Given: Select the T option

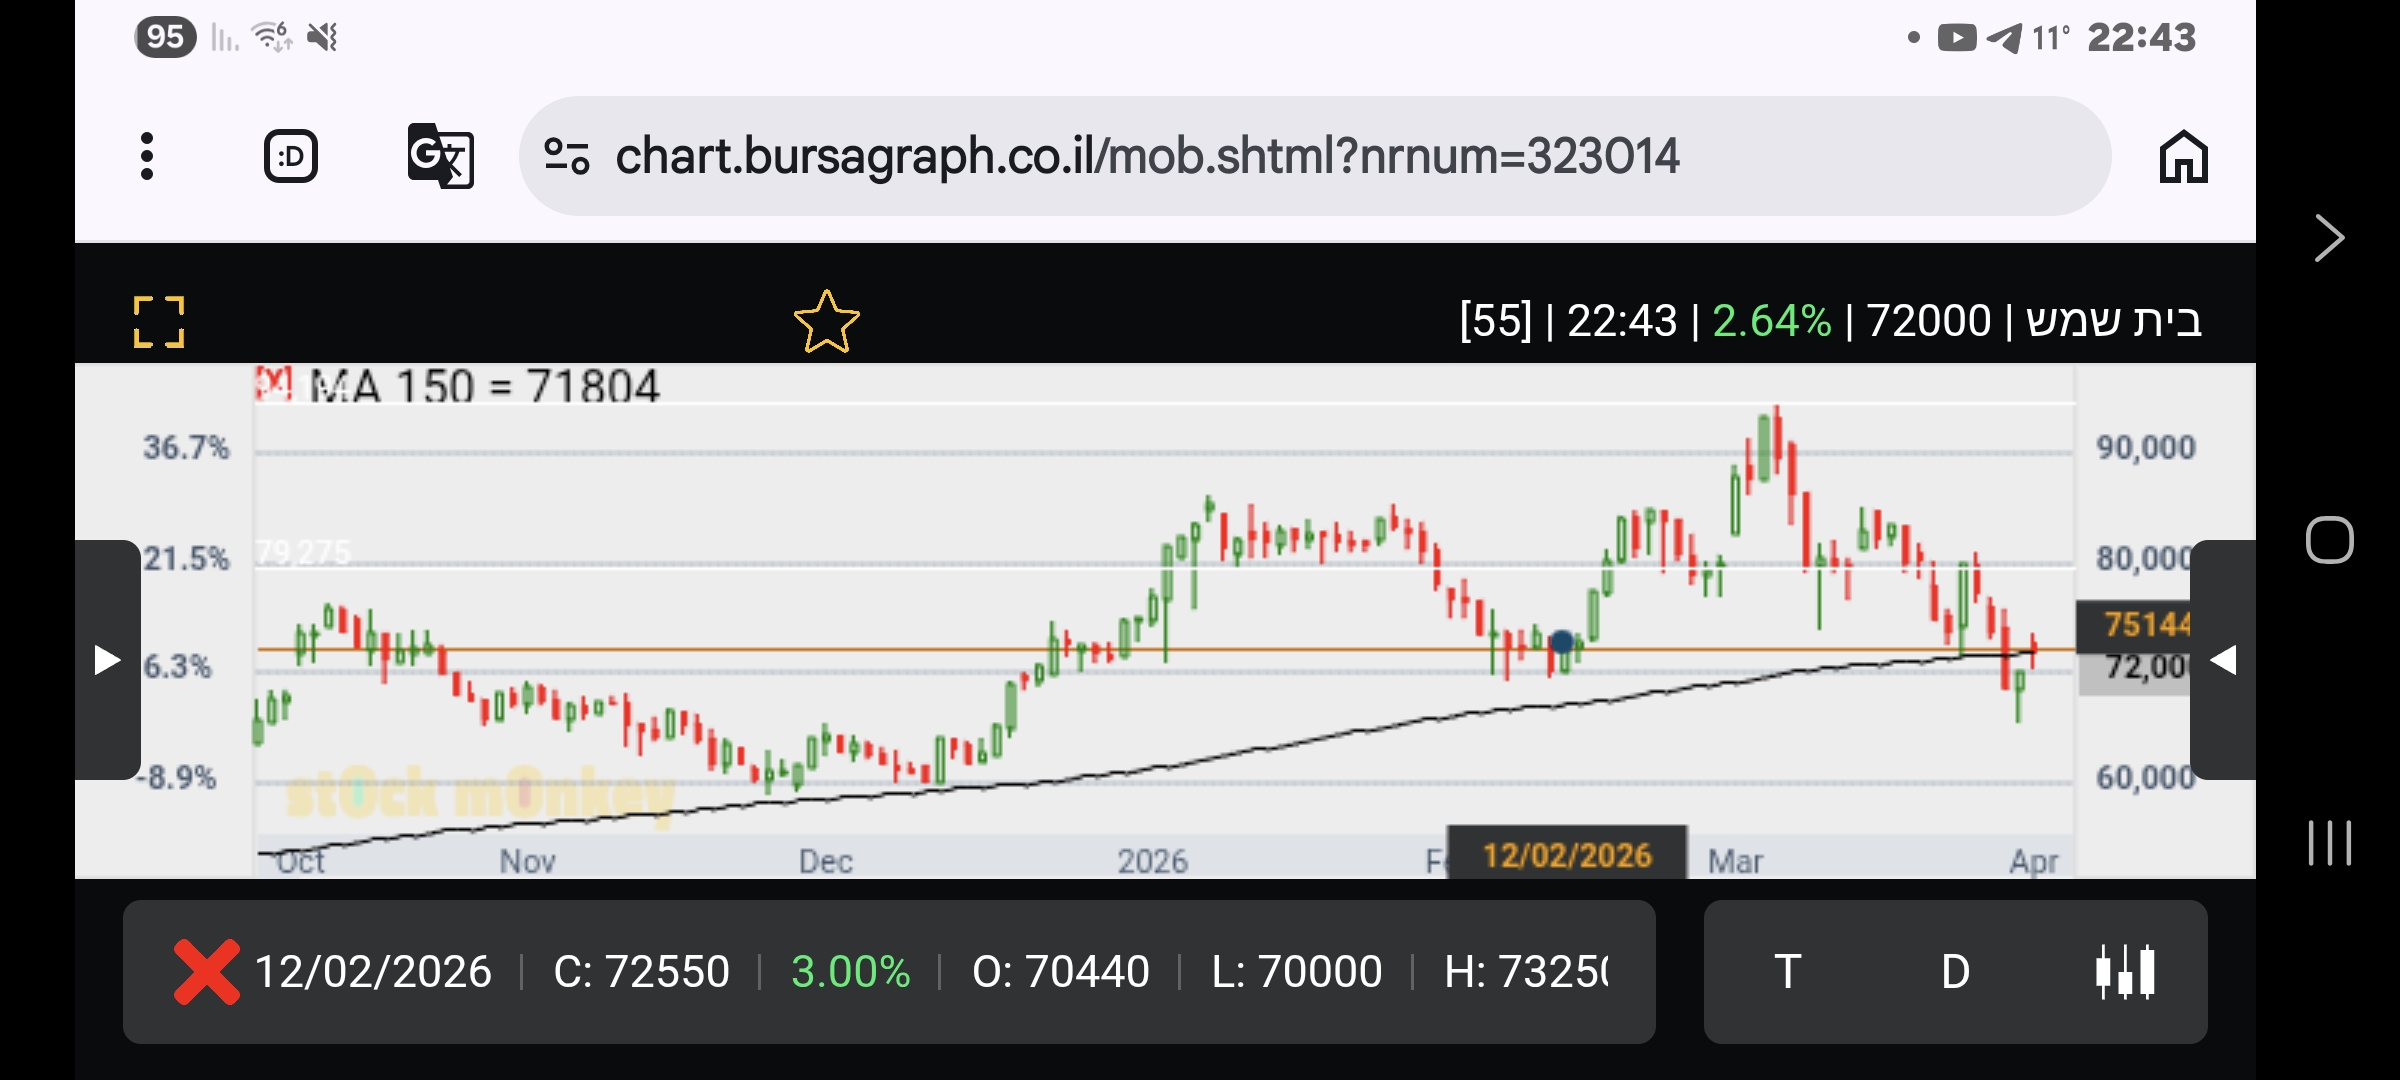Looking at the screenshot, I should (1788, 971).
